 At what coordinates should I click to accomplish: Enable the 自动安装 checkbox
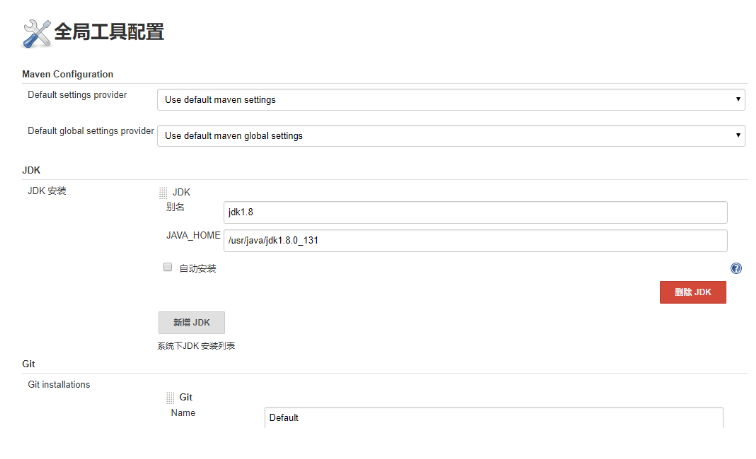[168, 268]
